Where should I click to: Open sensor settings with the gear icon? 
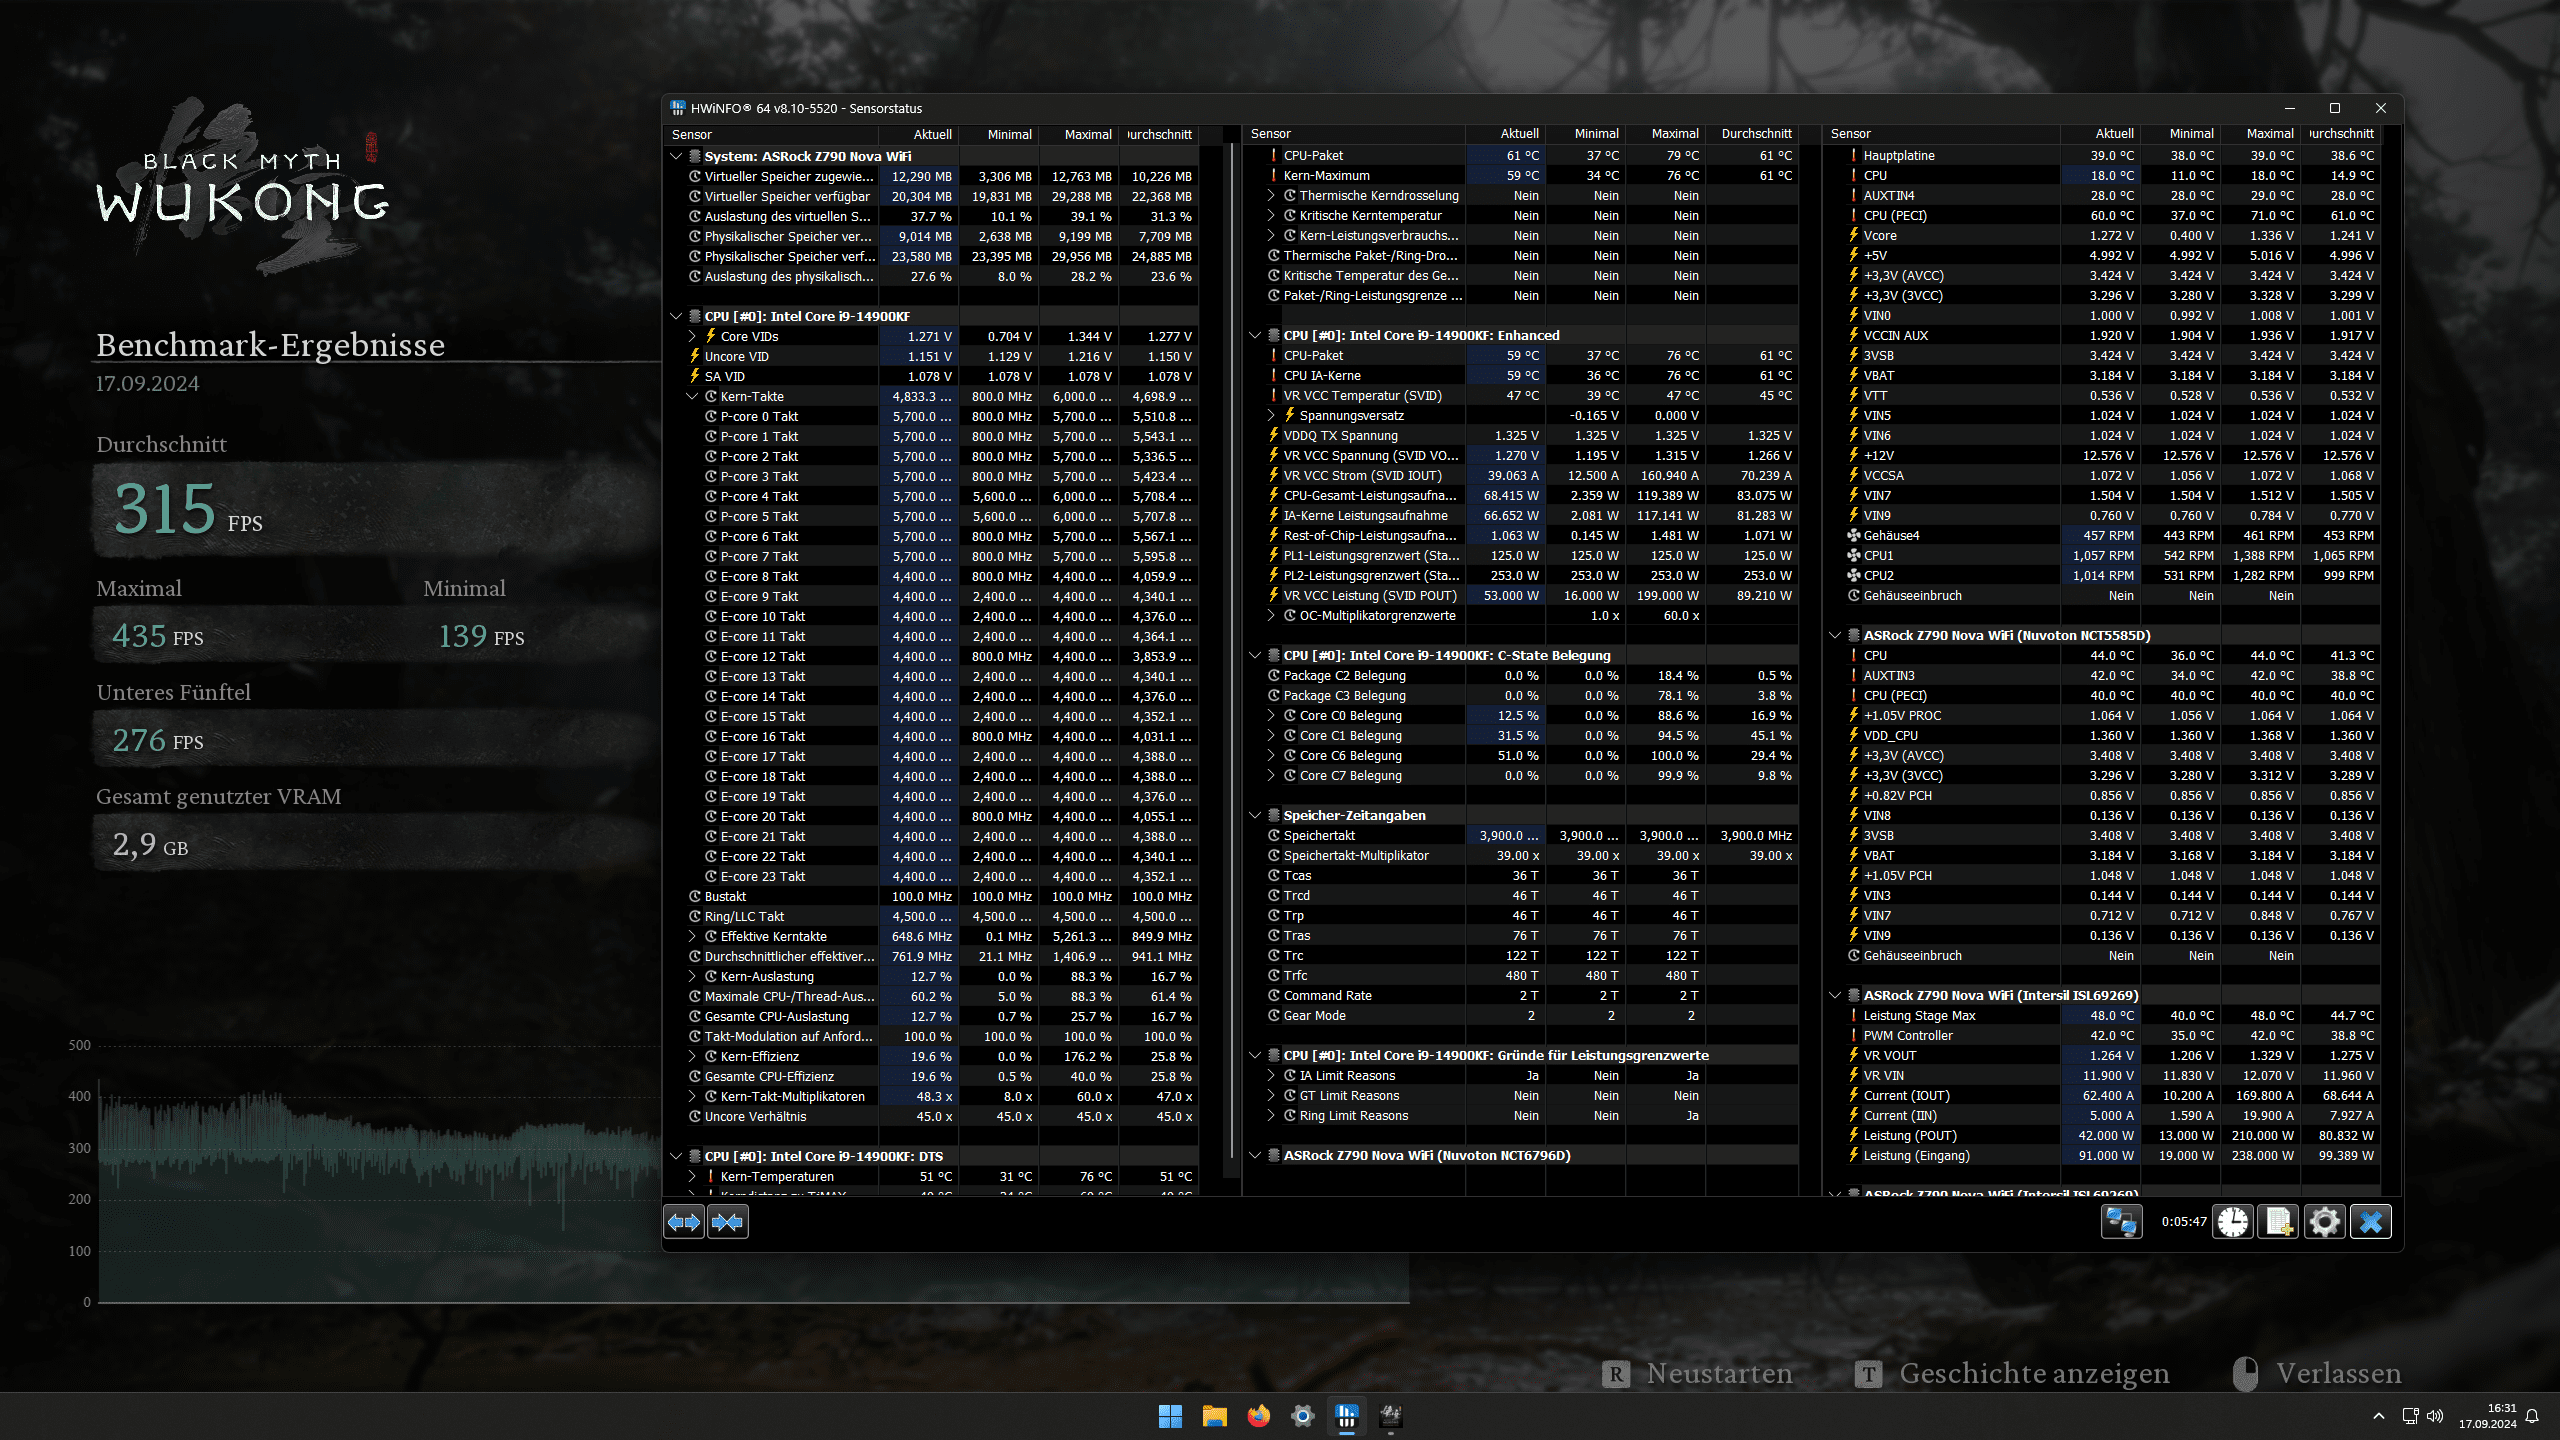(2325, 1222)
